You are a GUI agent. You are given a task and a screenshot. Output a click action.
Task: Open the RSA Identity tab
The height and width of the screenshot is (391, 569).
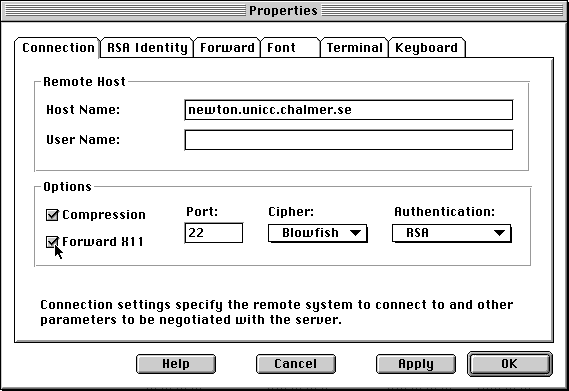[147, 48]
